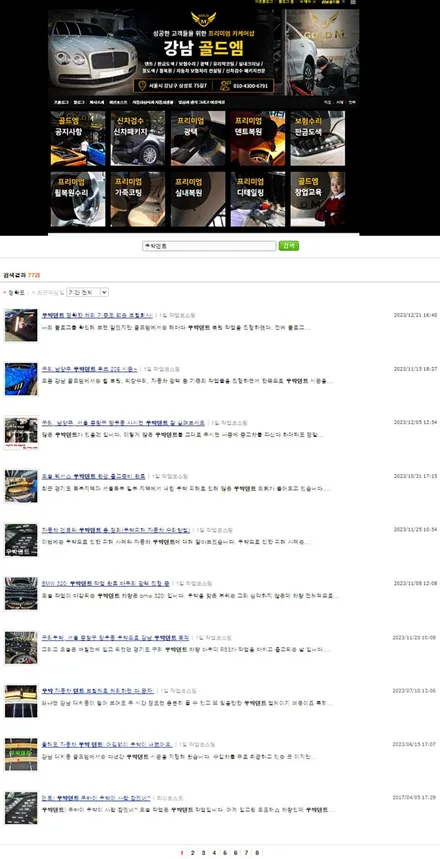Open the post title dated 2023/06/15 17:07
The image size is (440, 859).
[x=107, y=745]
